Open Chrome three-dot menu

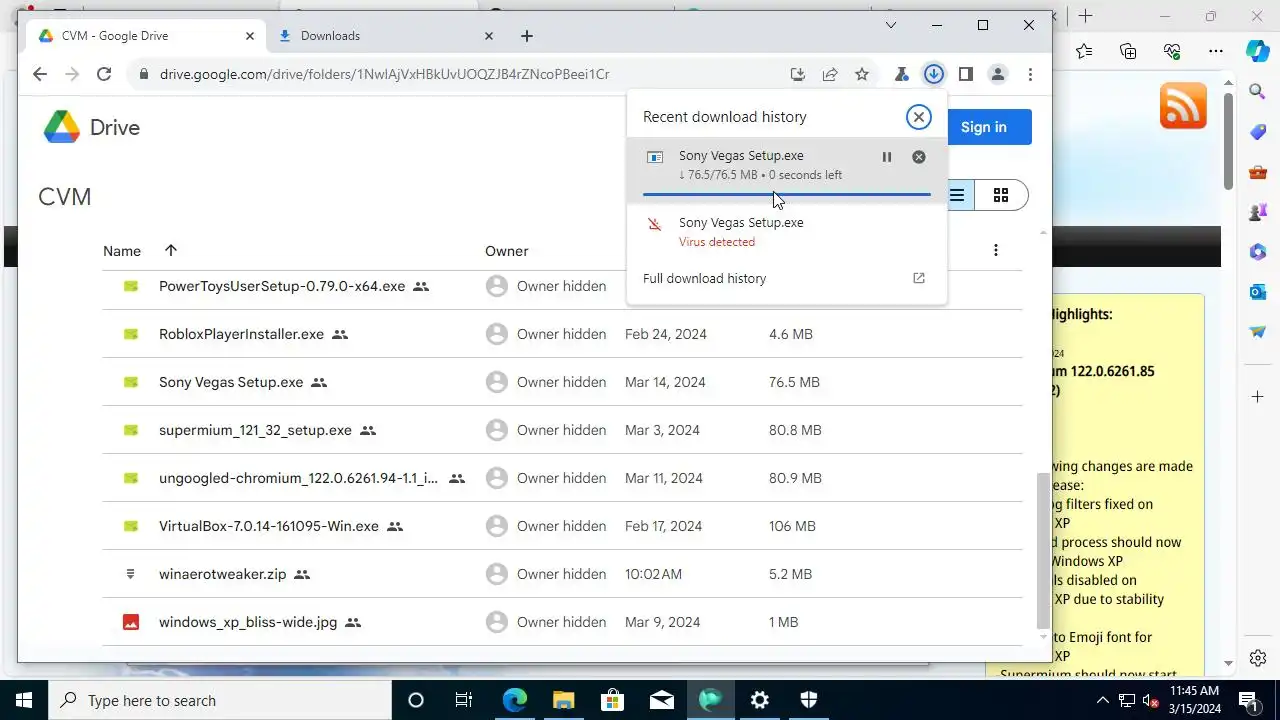[x=1029, y=74]
